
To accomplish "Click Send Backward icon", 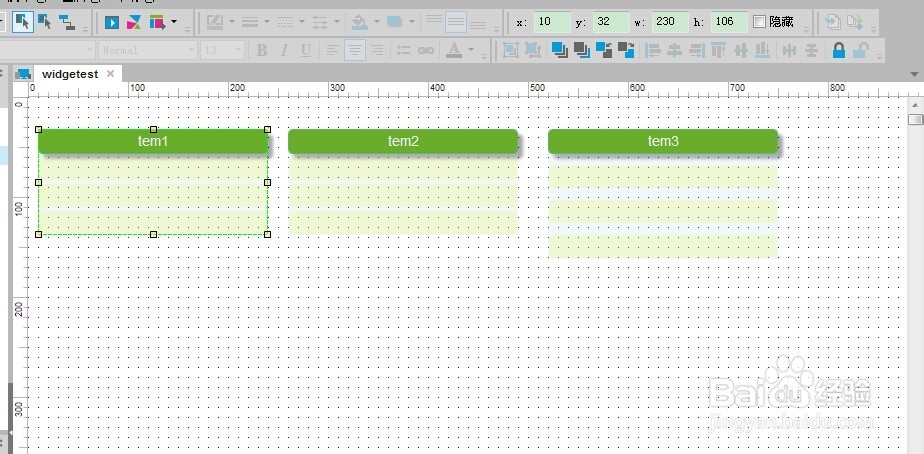I will coord(626,51).
